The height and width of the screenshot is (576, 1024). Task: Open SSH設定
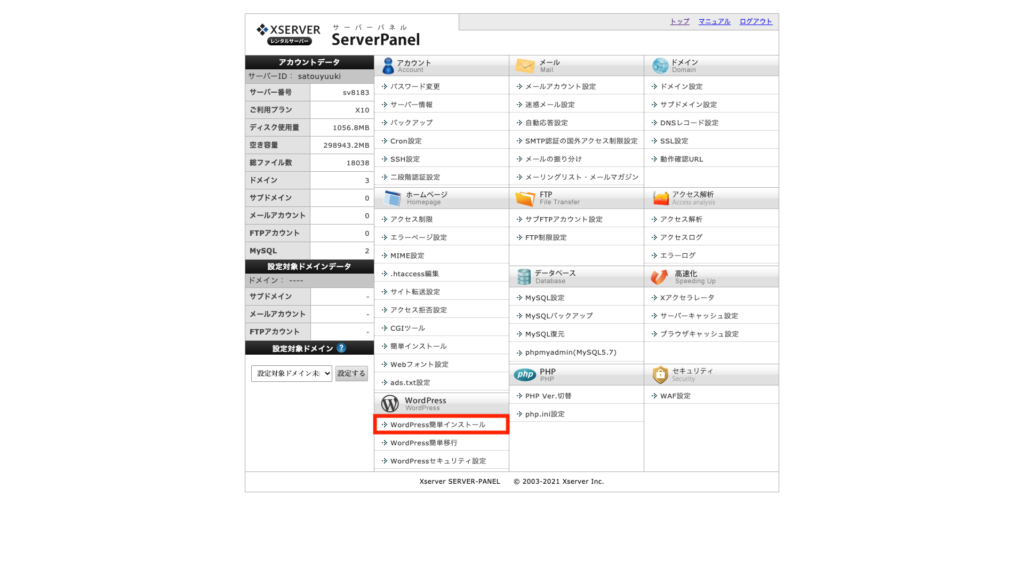coord(405,159)
